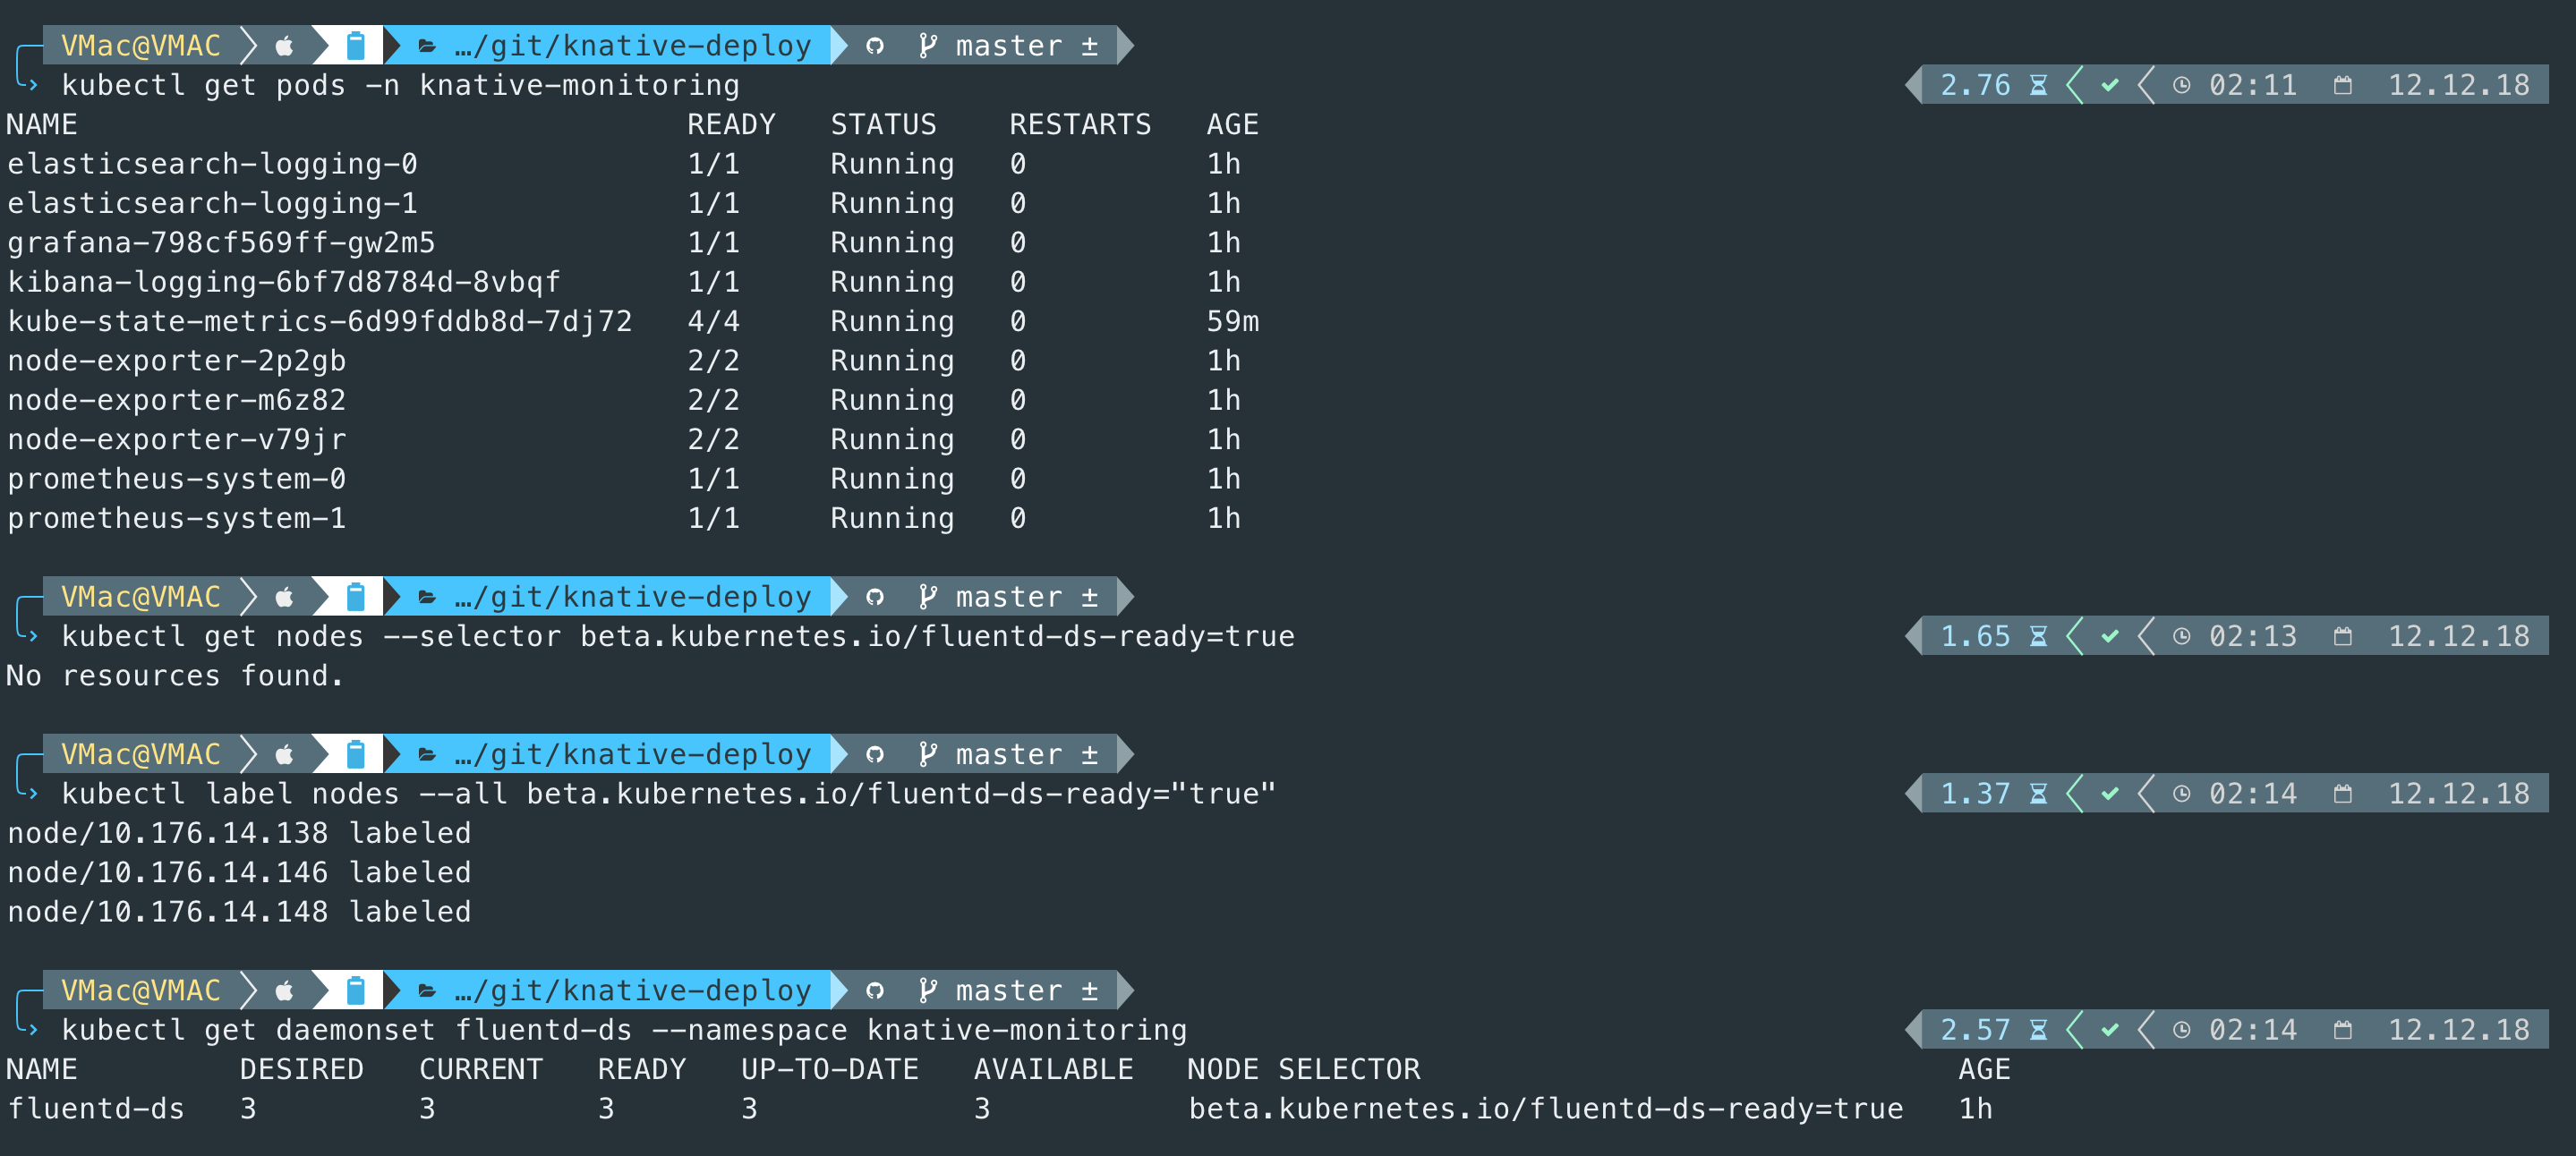Click the hourglass icon next to 2.76
The image size is (2576, 1156).
(2039, 85)
